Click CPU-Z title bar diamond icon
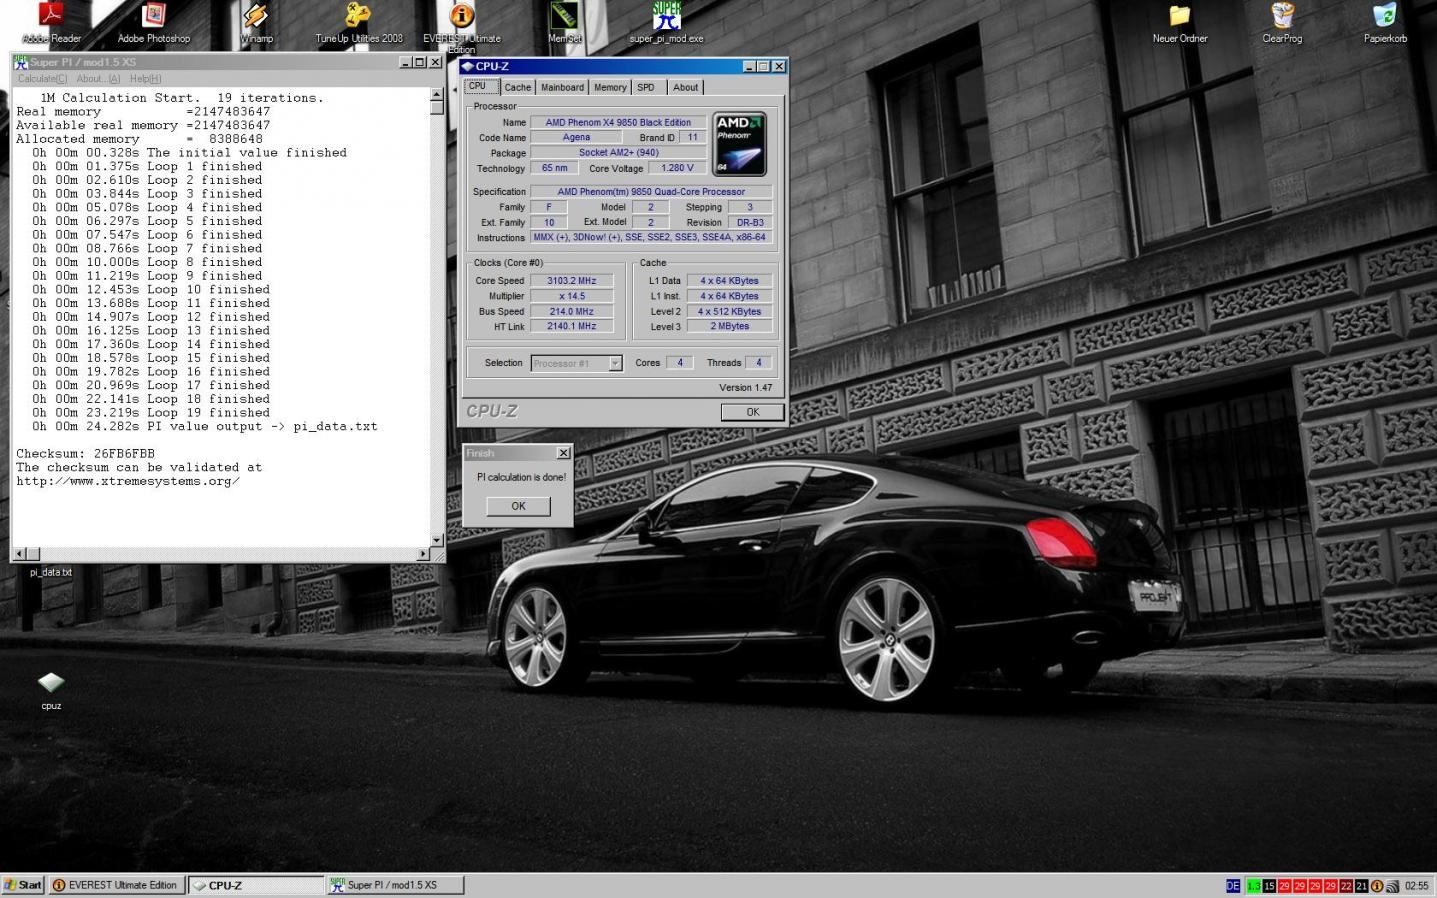The image size is (1437, 898). [467, 66]
